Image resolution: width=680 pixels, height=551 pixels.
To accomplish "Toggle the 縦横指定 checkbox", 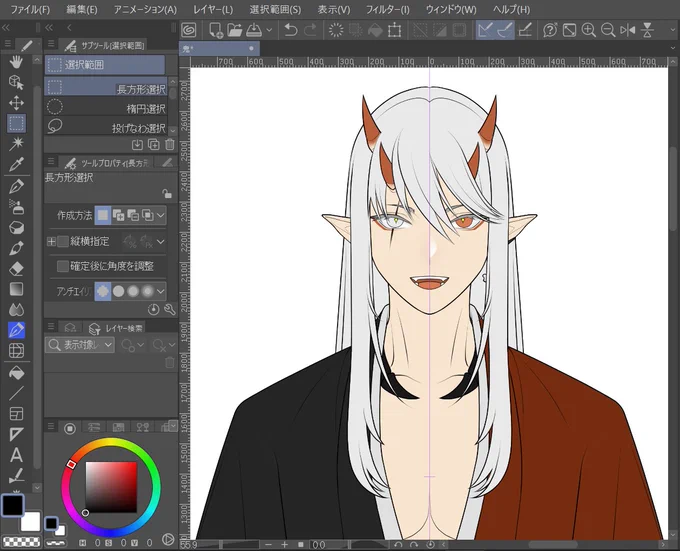I will [x=63, y=241].
